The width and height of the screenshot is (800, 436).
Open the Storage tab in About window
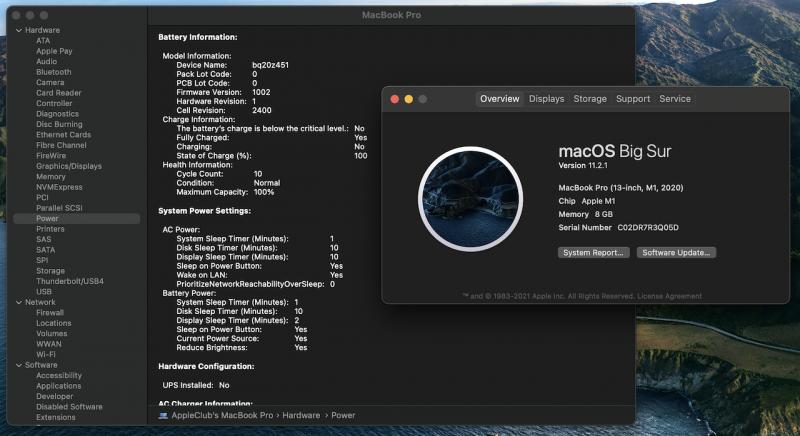(x=590, y=99)
